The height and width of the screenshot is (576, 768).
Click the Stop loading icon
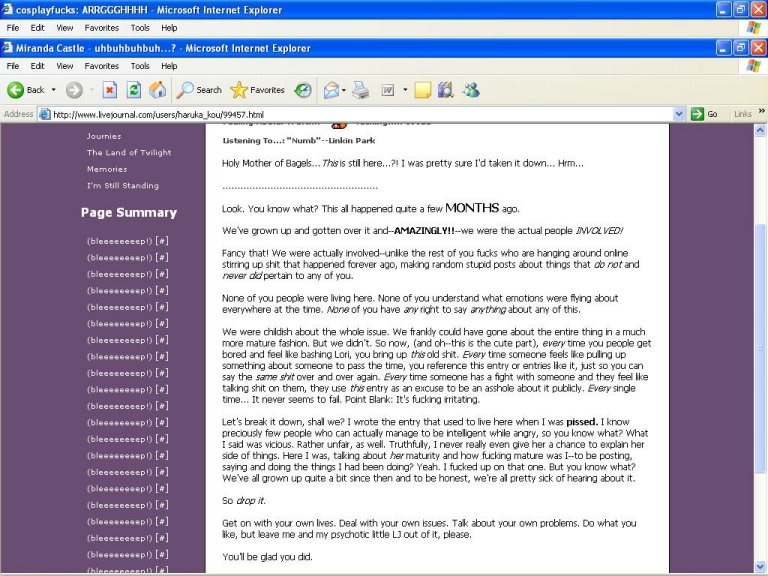tap(110, 90)
